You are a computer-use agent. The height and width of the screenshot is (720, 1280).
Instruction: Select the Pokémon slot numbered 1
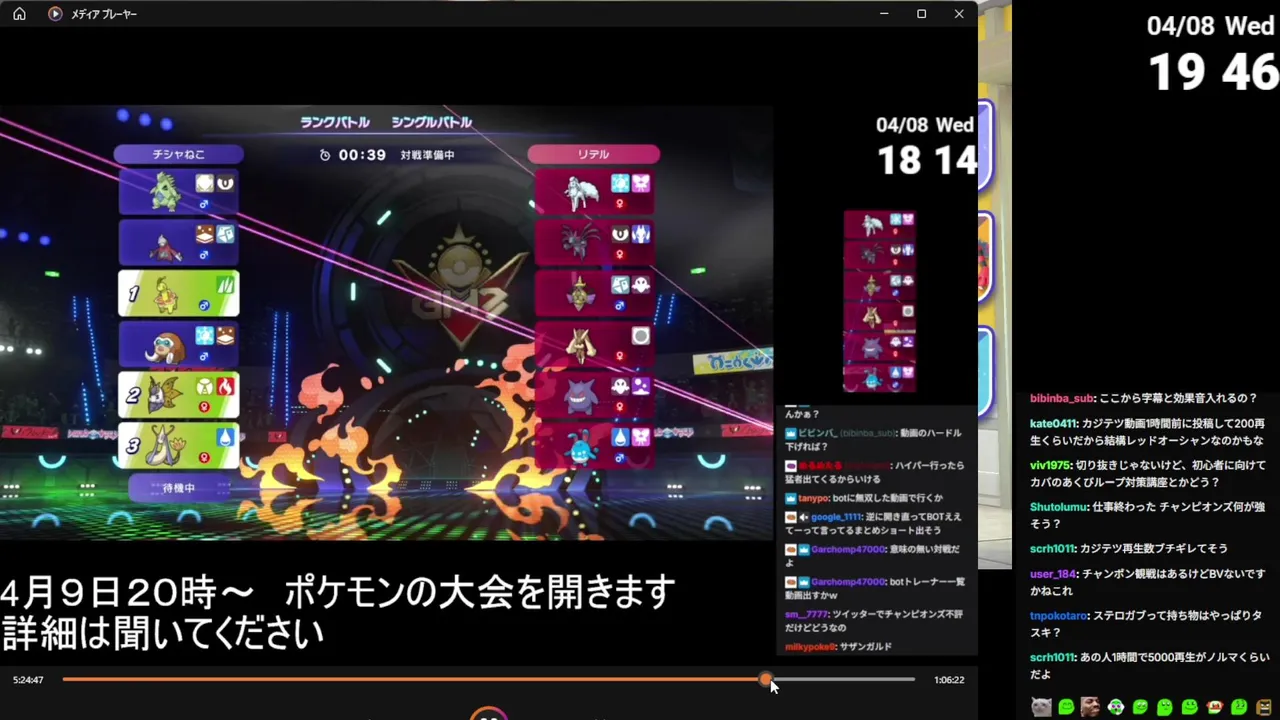pos(178,294)
